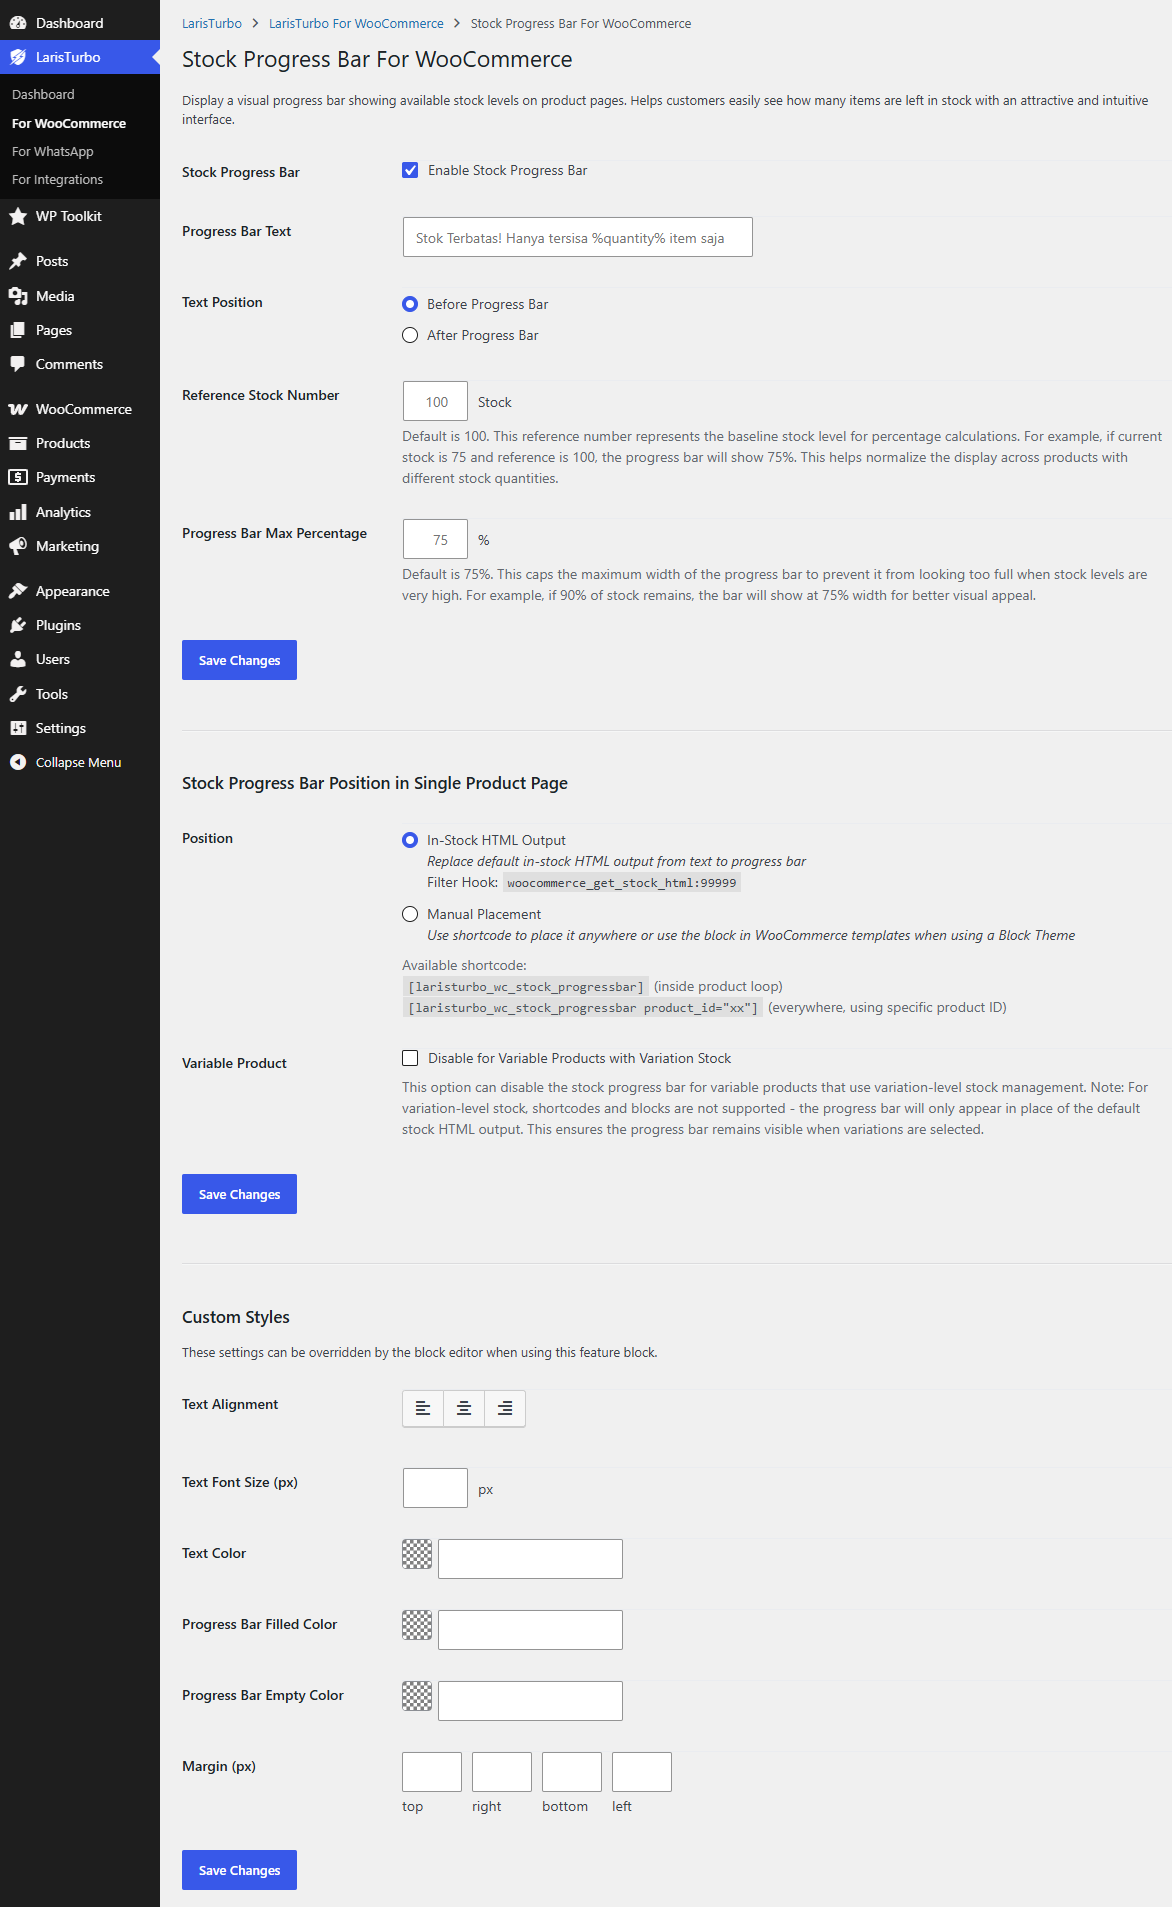Open the top-level Dashboard menu
The image size is (1172, 1907).
pyautogui.click(x=80, y=23)
